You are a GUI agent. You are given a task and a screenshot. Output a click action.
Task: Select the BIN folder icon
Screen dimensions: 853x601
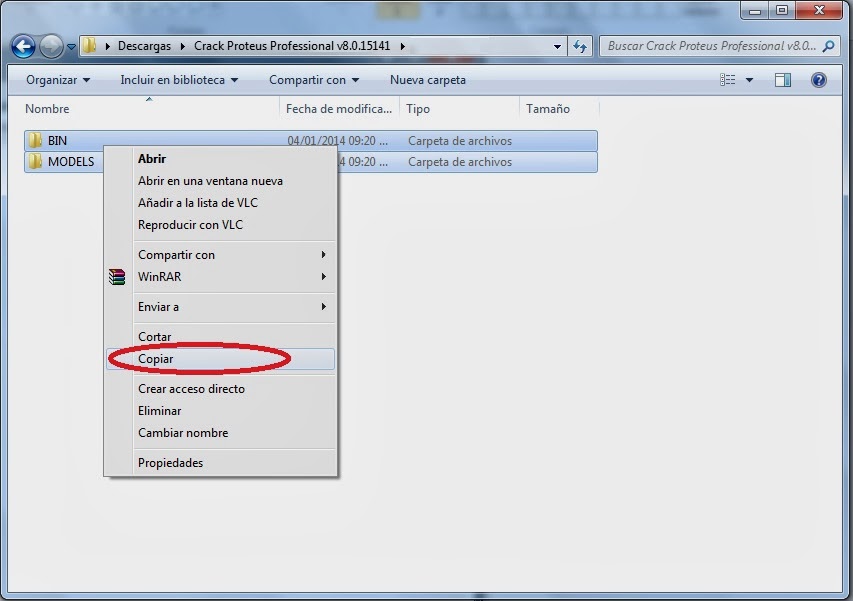click(x=35, y=140)
